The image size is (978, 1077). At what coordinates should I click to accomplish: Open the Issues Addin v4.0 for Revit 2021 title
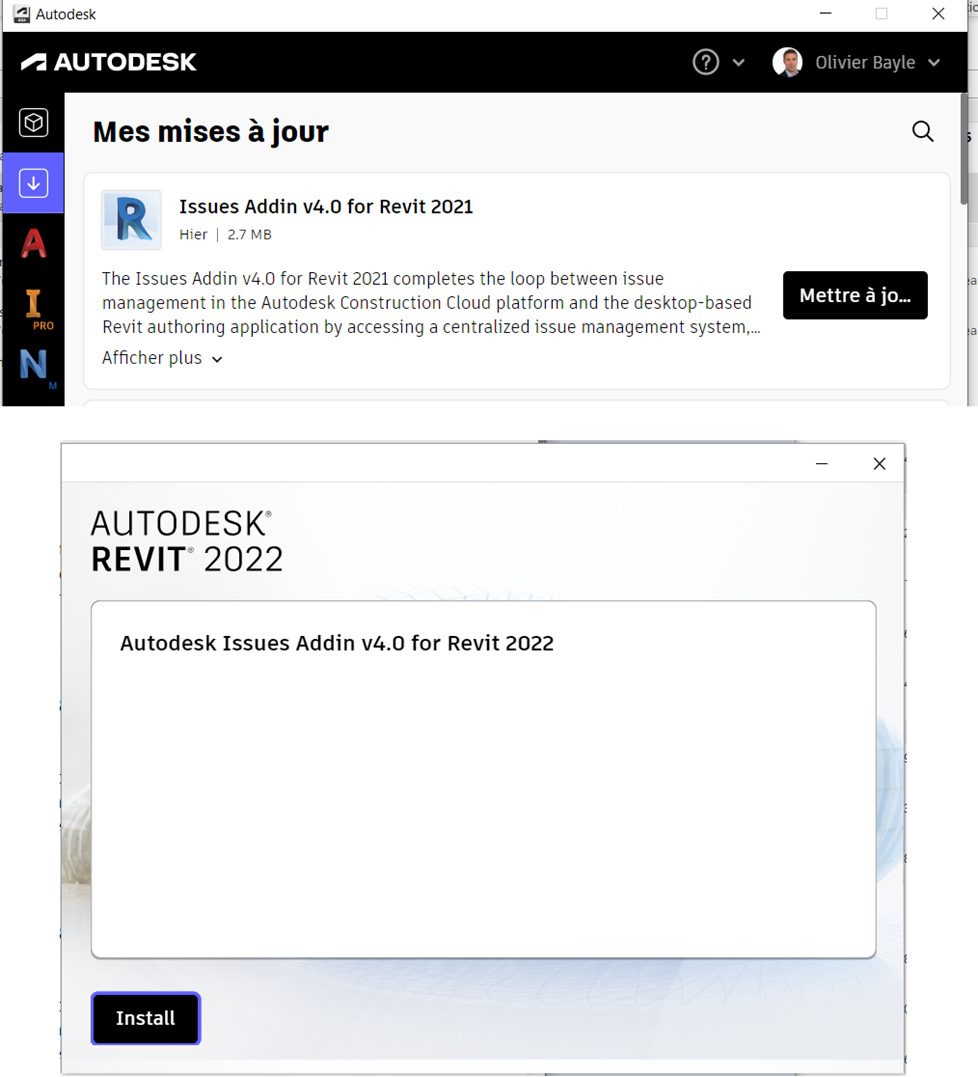325,207
